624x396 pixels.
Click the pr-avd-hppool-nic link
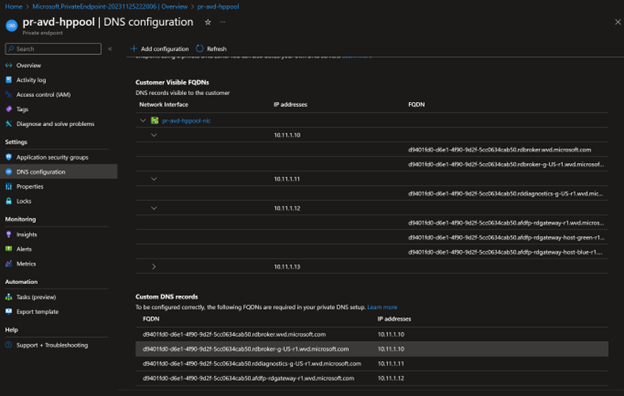point(186,121)
